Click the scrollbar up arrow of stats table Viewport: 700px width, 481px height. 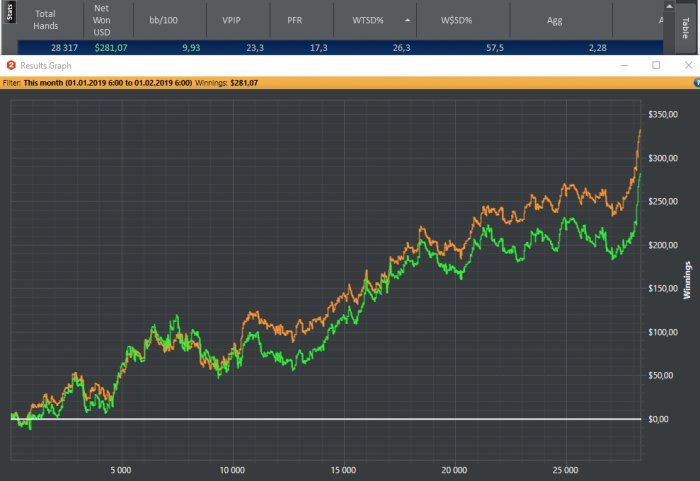pos(669,6)
